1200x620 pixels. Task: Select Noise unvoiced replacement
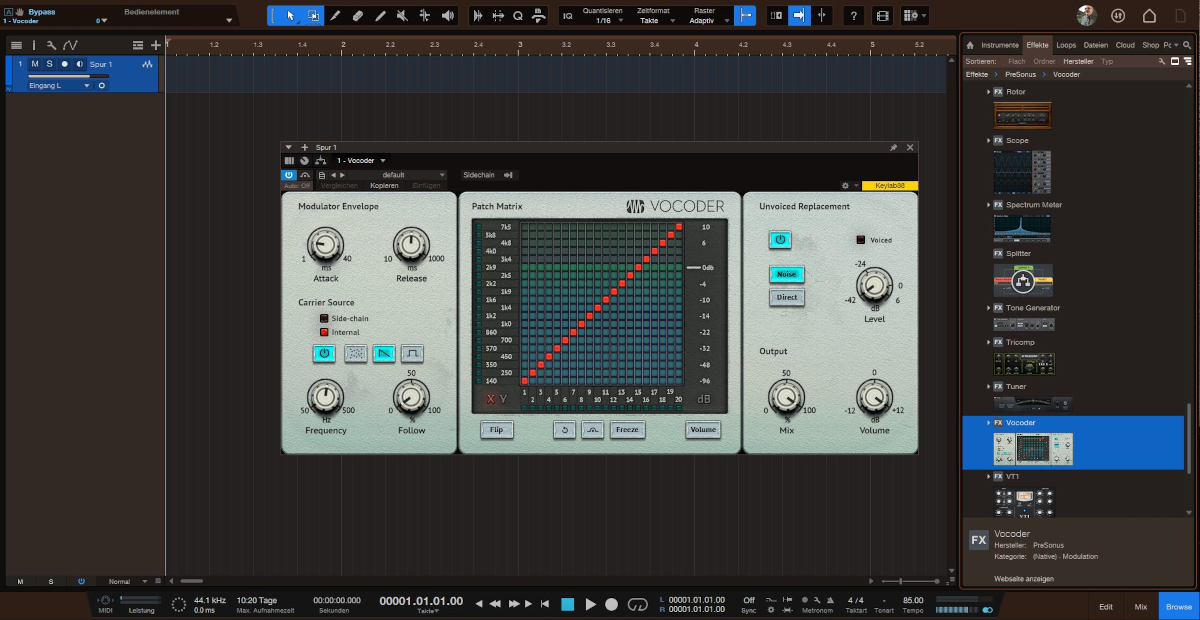pos(787,274)
